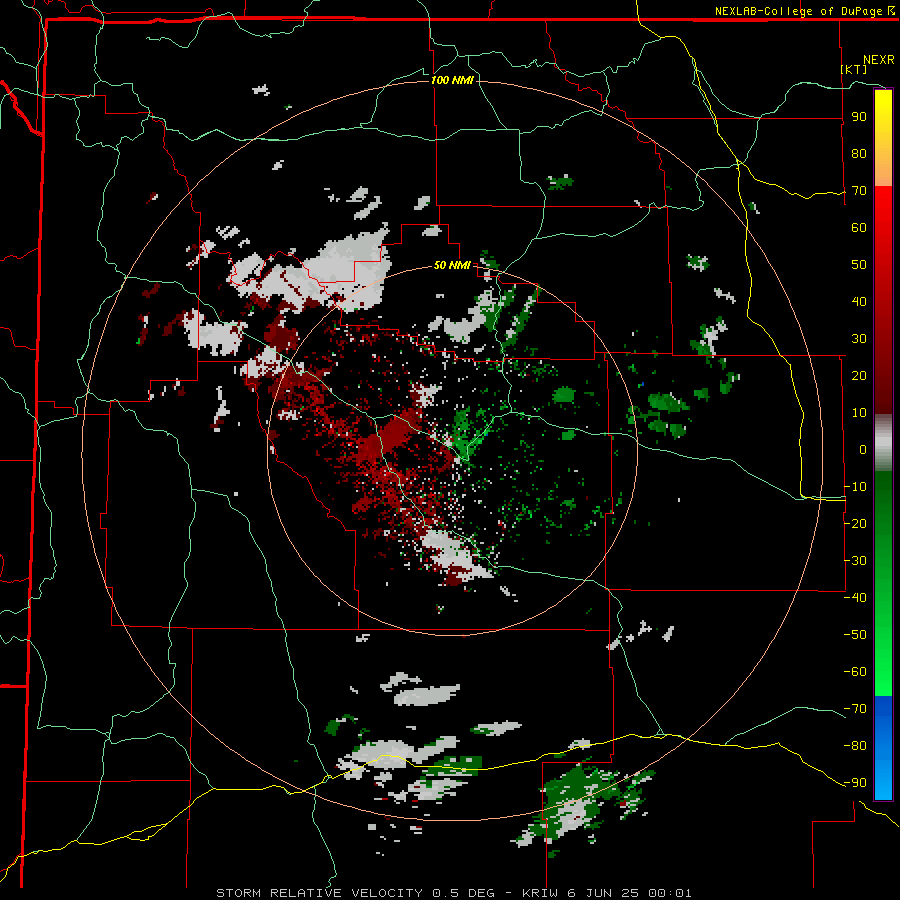Click the 80 value on velocity scale
Image resolution: width=900 pixels, height=900 pixels.
pyautogui.click(x=859, y=153)
